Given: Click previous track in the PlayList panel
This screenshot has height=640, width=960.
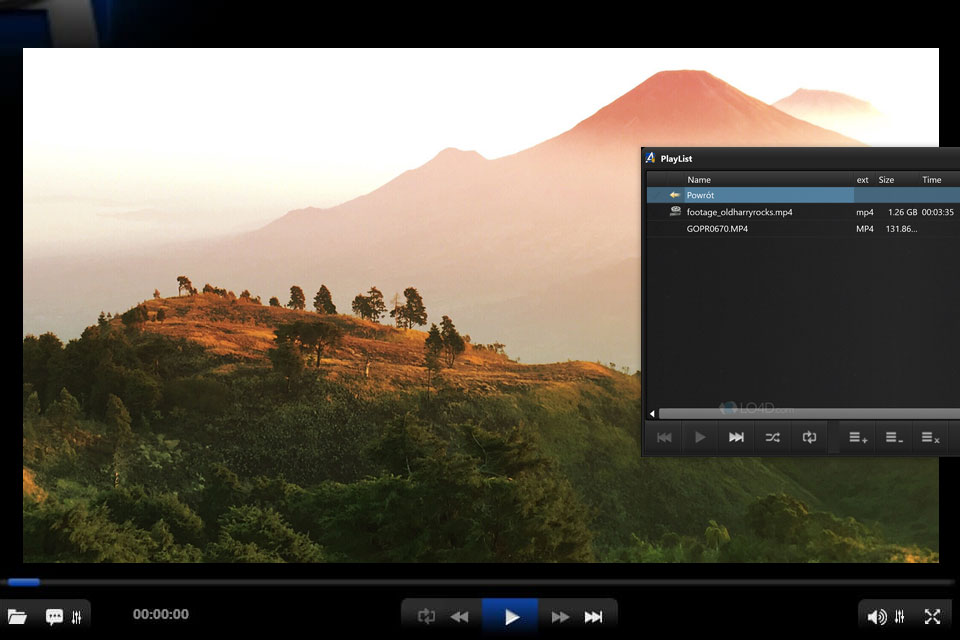Looking at the screenshot, I should pyautogui.click(x=664, y=437).
